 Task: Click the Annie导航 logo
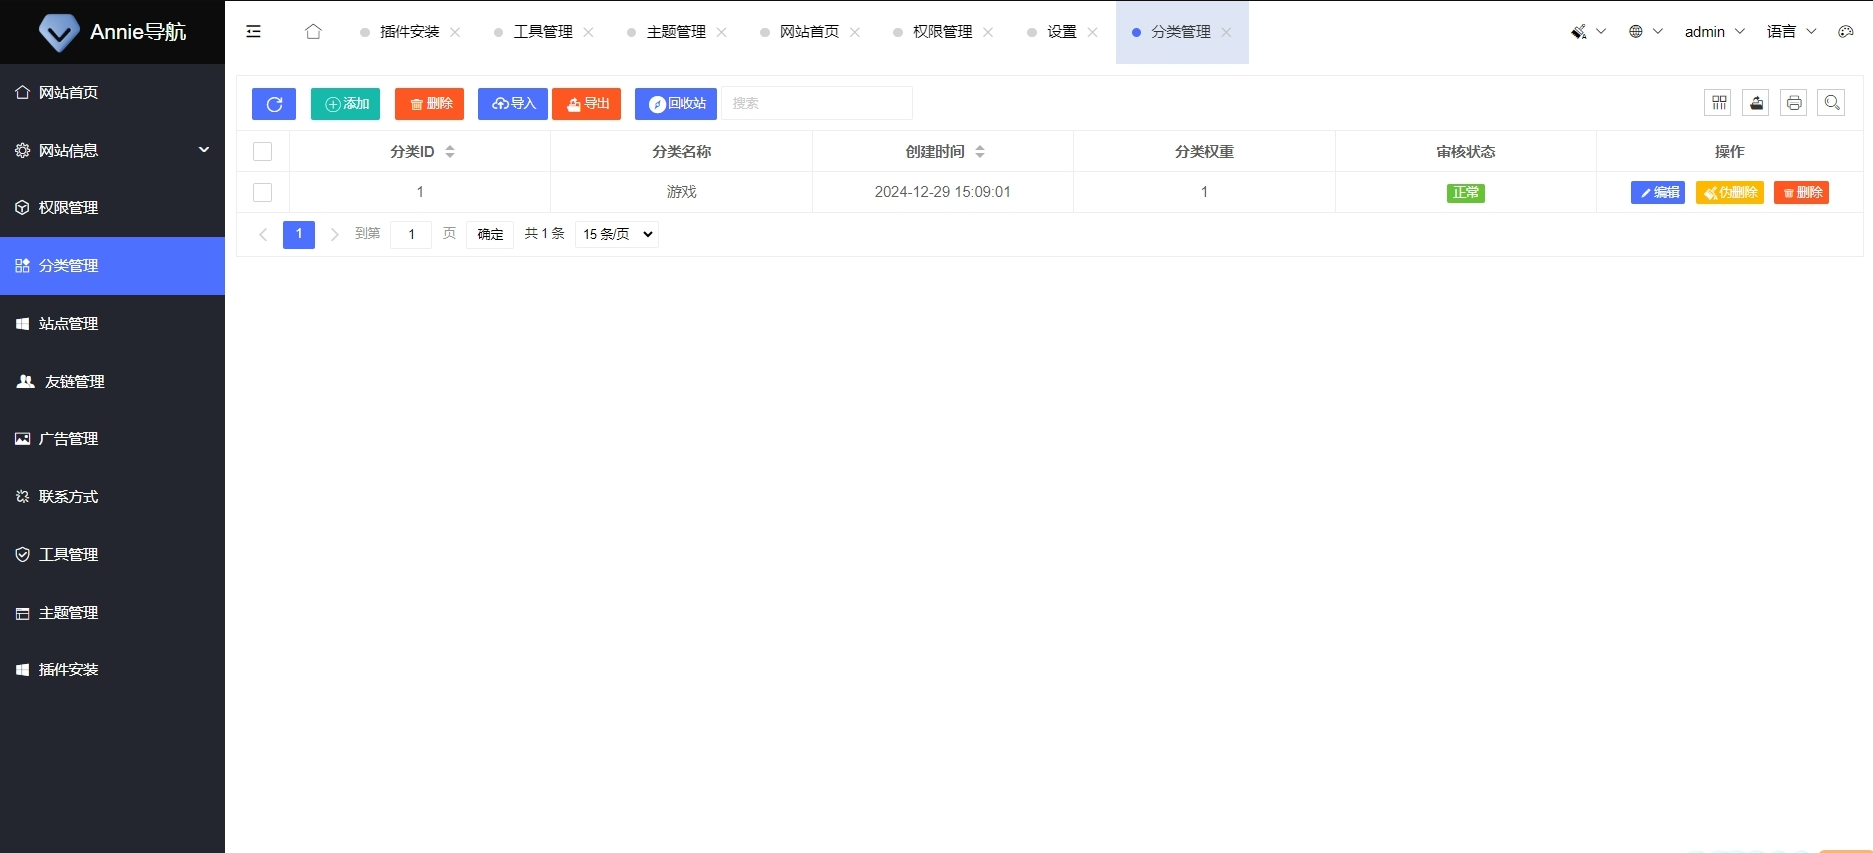112,32
